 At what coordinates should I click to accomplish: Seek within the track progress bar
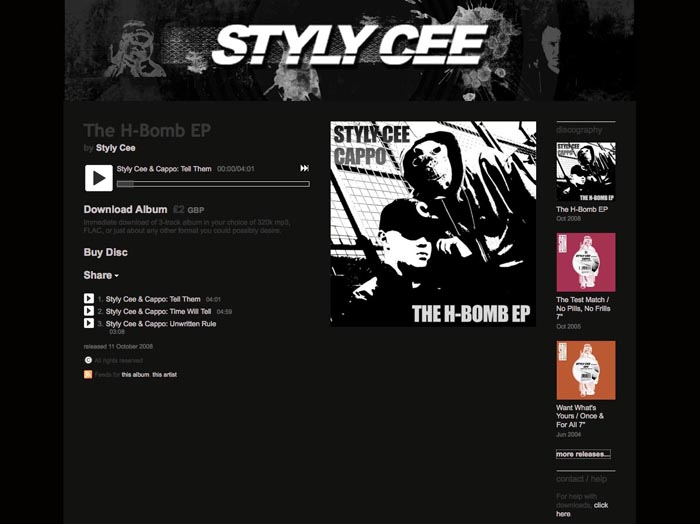pyautogui.click(x=213, y=184)
